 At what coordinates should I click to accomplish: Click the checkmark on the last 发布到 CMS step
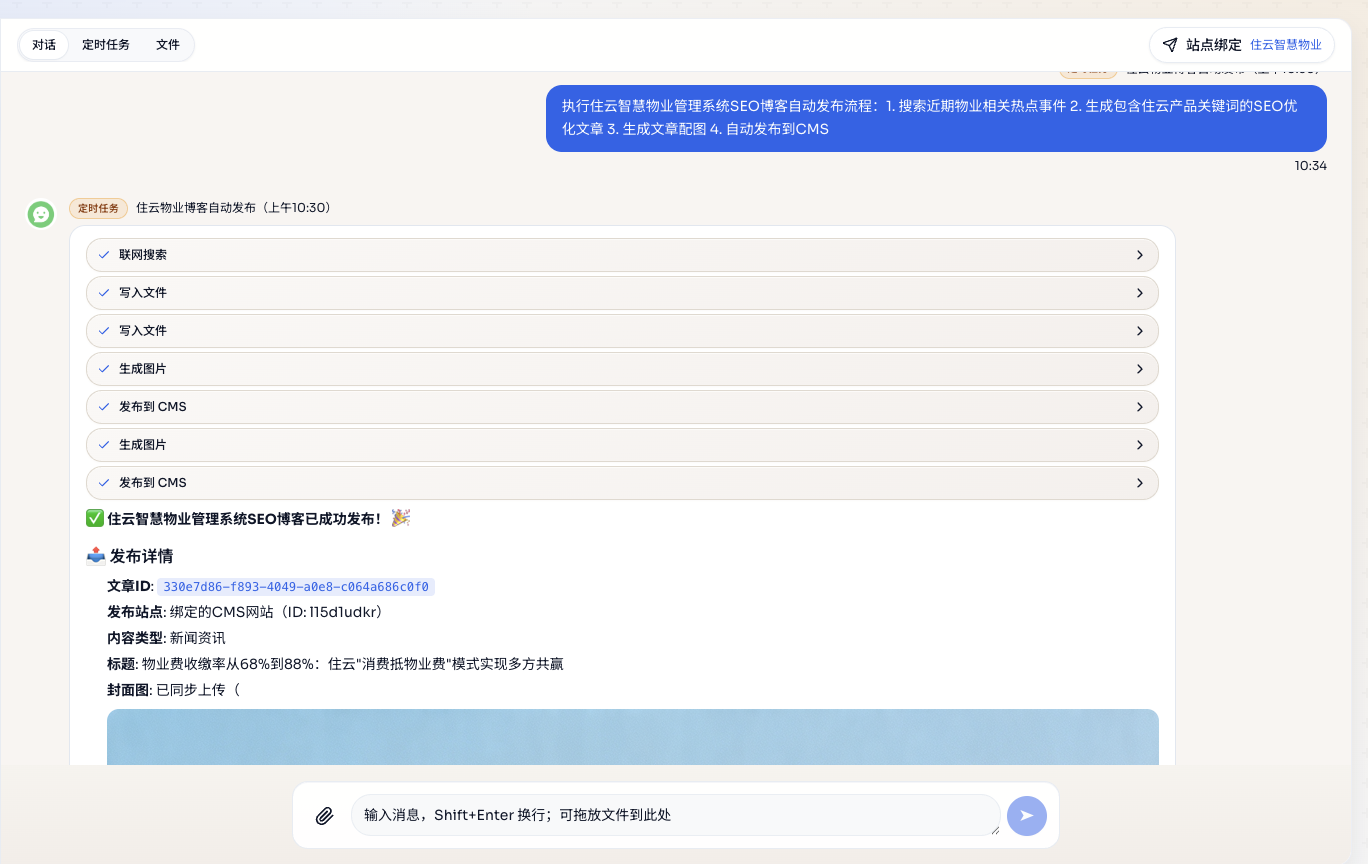(104, 482)
